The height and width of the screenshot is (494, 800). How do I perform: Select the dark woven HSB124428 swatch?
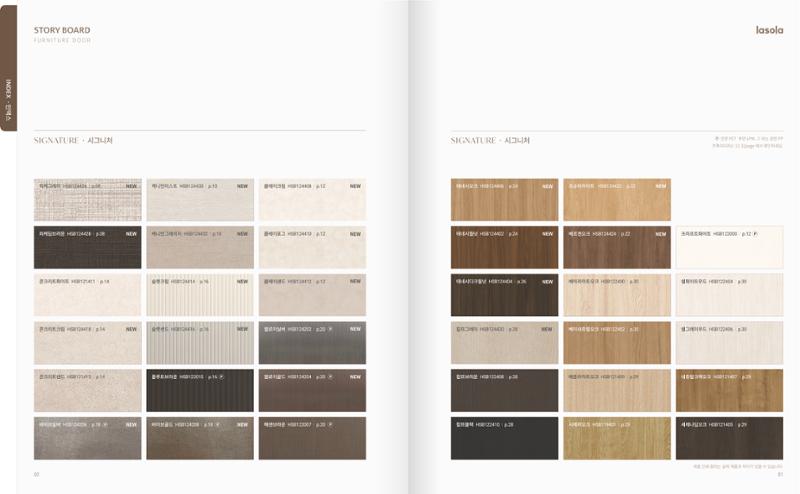point(88,248)
